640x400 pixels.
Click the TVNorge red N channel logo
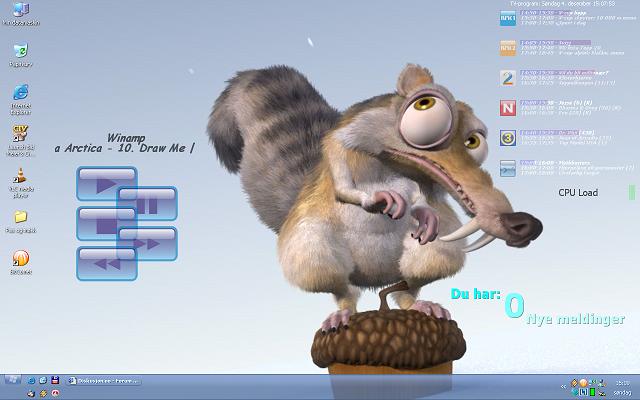pyautogui.click(x=508, y=108)
